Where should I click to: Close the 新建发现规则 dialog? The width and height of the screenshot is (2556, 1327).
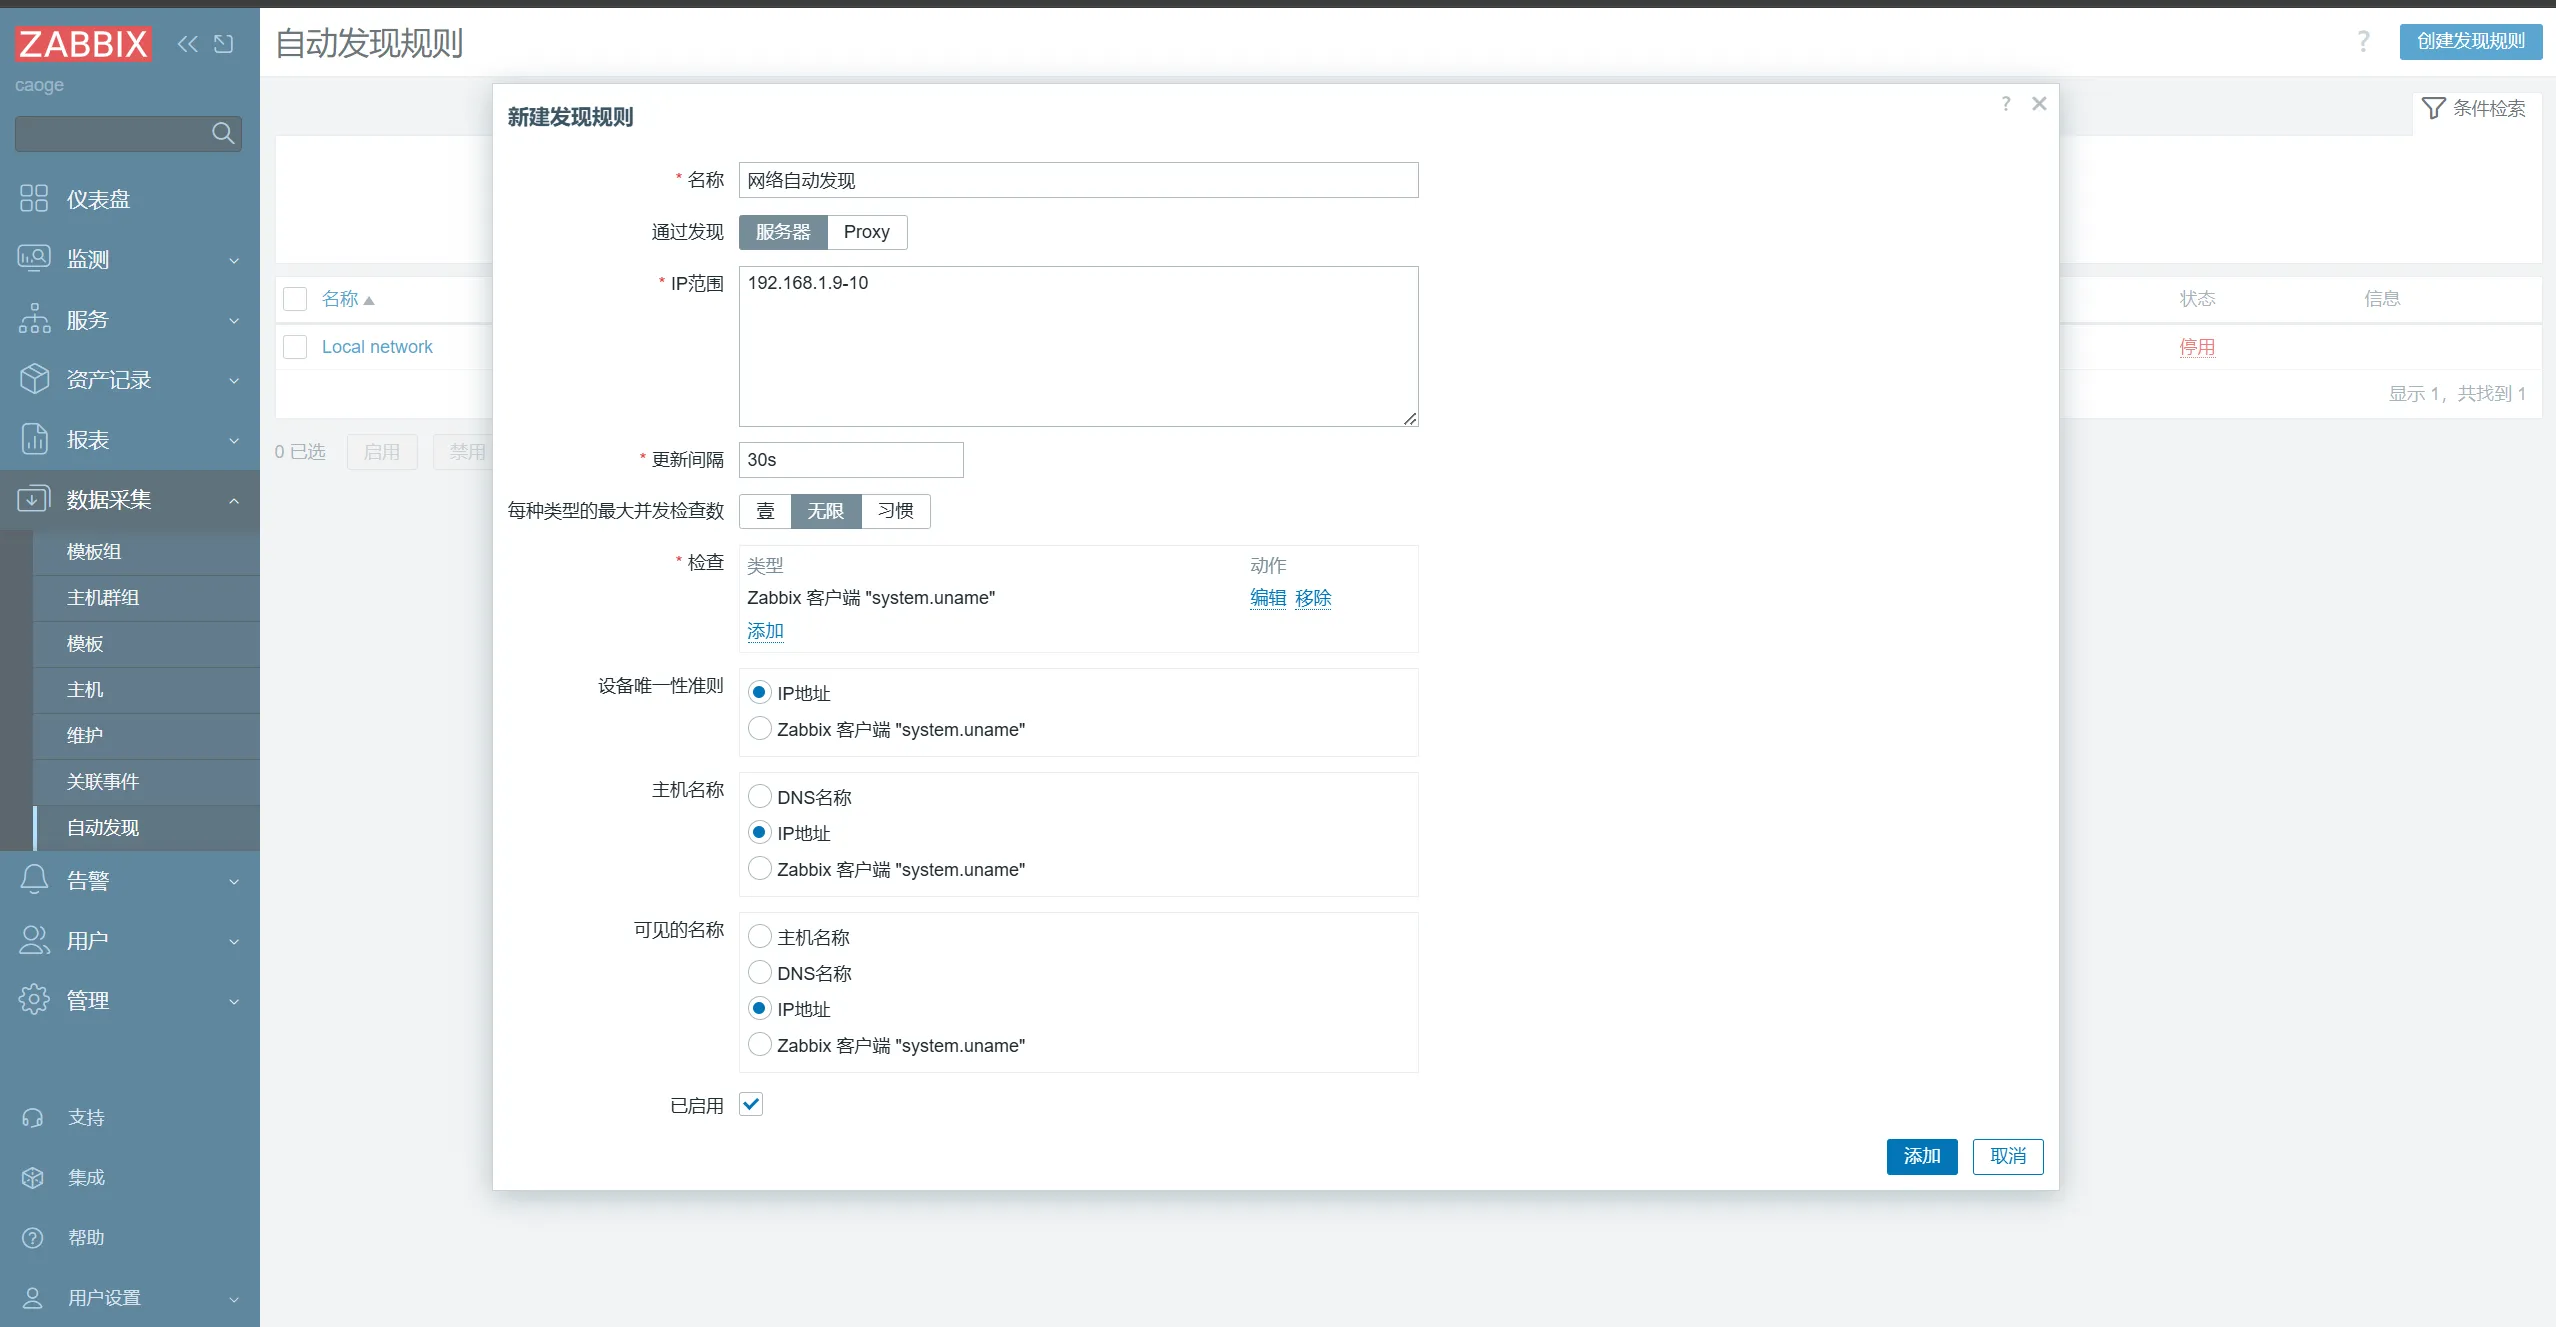pos(2040,104)
